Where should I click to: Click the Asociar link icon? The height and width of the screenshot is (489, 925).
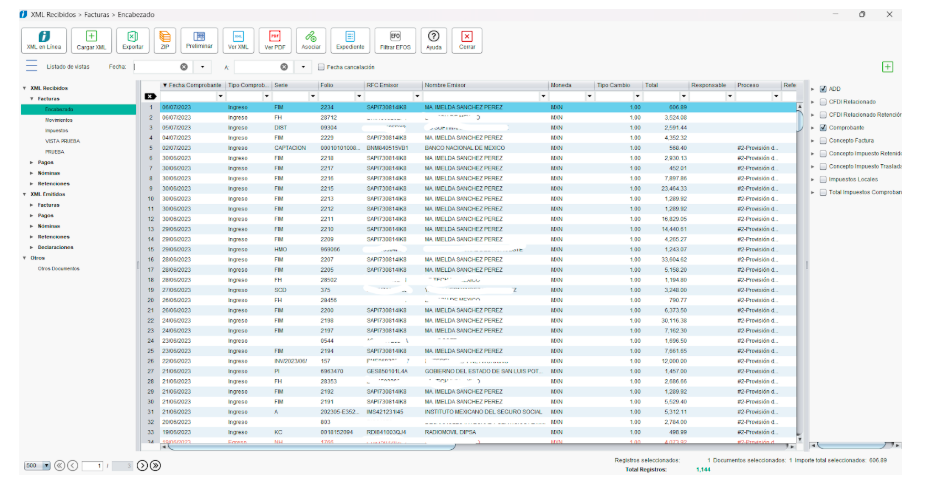311,39
